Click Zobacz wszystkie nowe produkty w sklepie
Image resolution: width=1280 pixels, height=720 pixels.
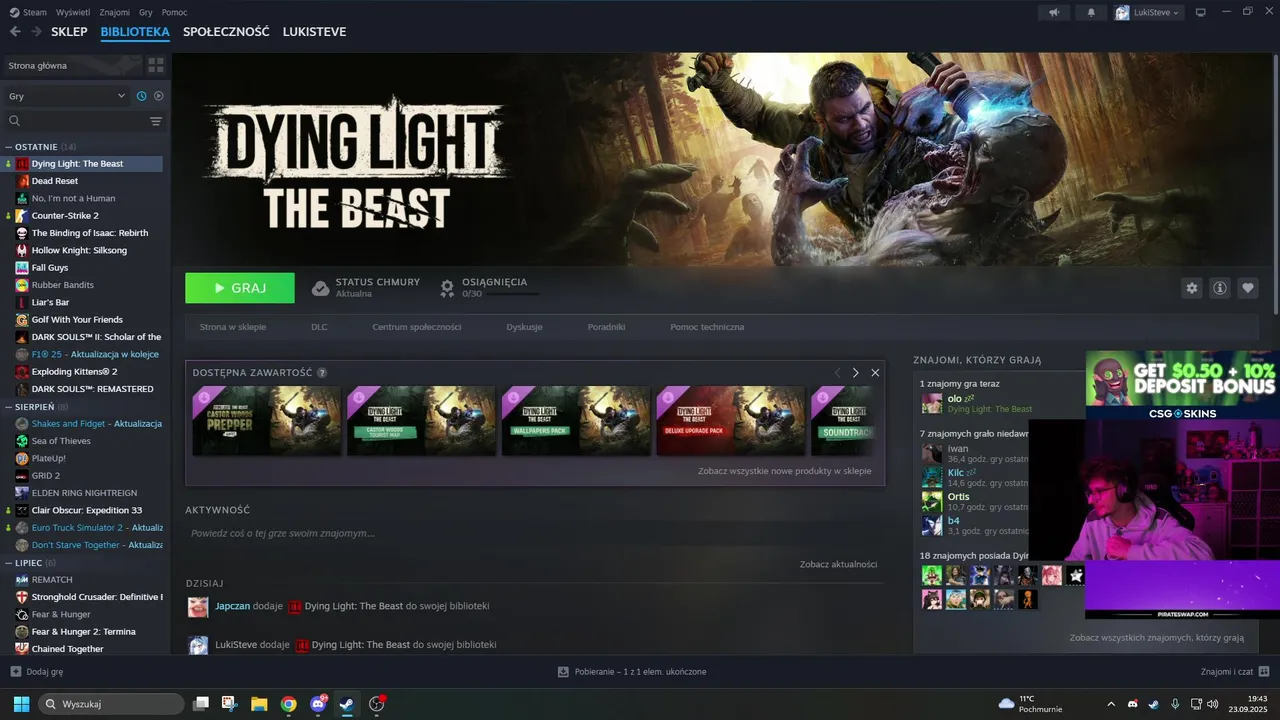point(785,471)
